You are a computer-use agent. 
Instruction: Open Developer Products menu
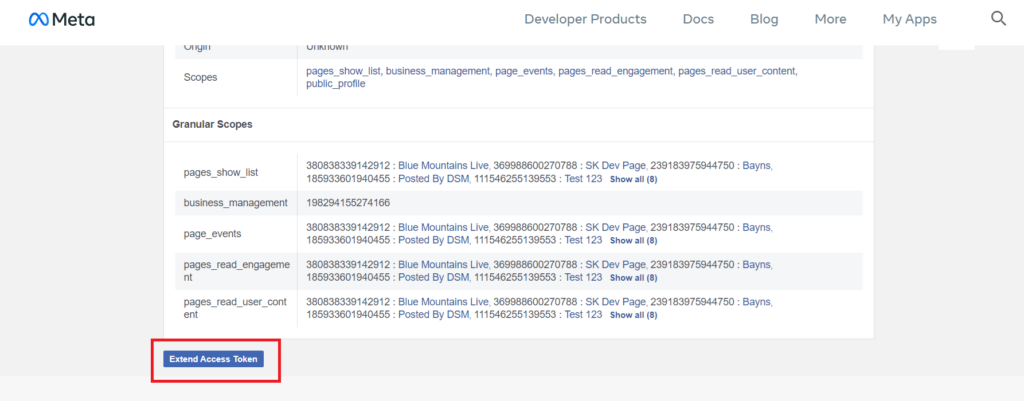pyautogui.click(x=585, y=20)
